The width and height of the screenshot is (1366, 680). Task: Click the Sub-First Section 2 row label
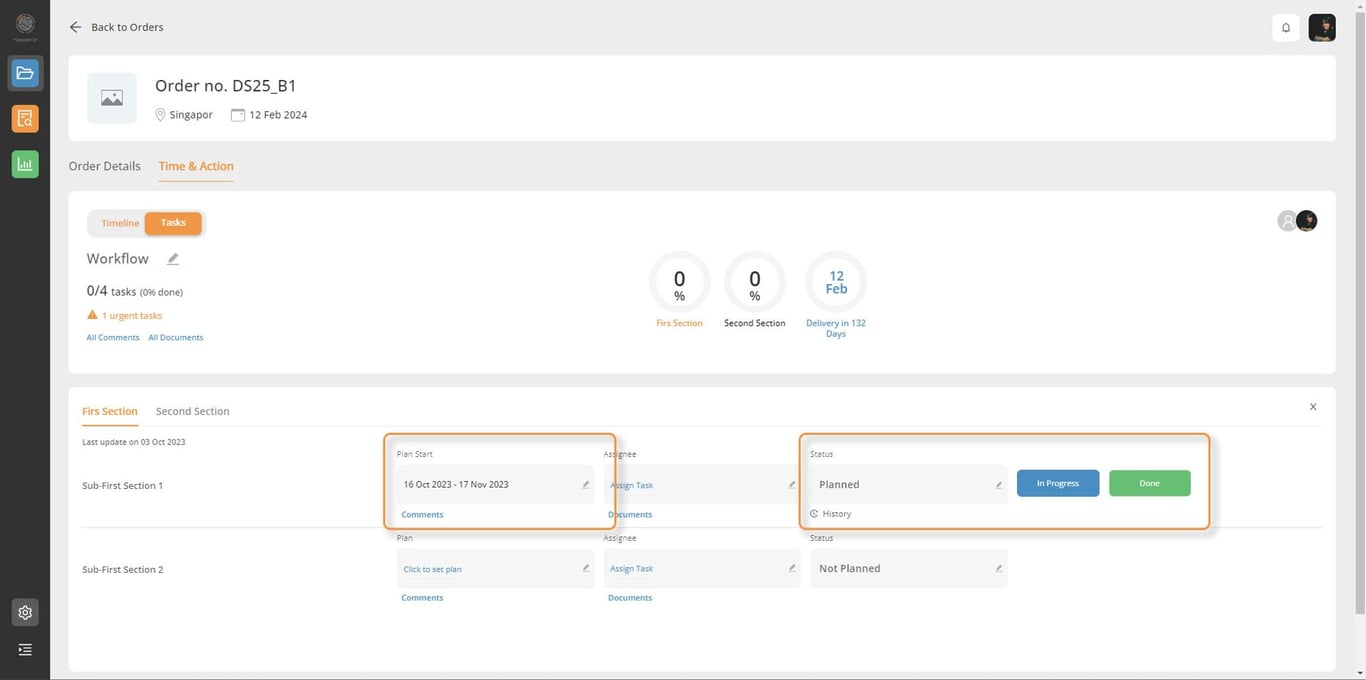coord(122,569)
